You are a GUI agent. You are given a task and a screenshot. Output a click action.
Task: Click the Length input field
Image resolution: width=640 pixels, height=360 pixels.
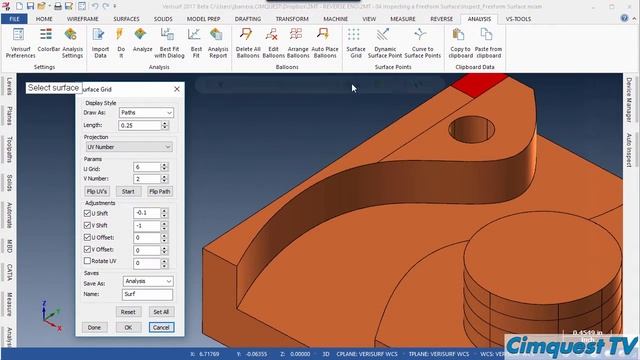coord(140,125)
